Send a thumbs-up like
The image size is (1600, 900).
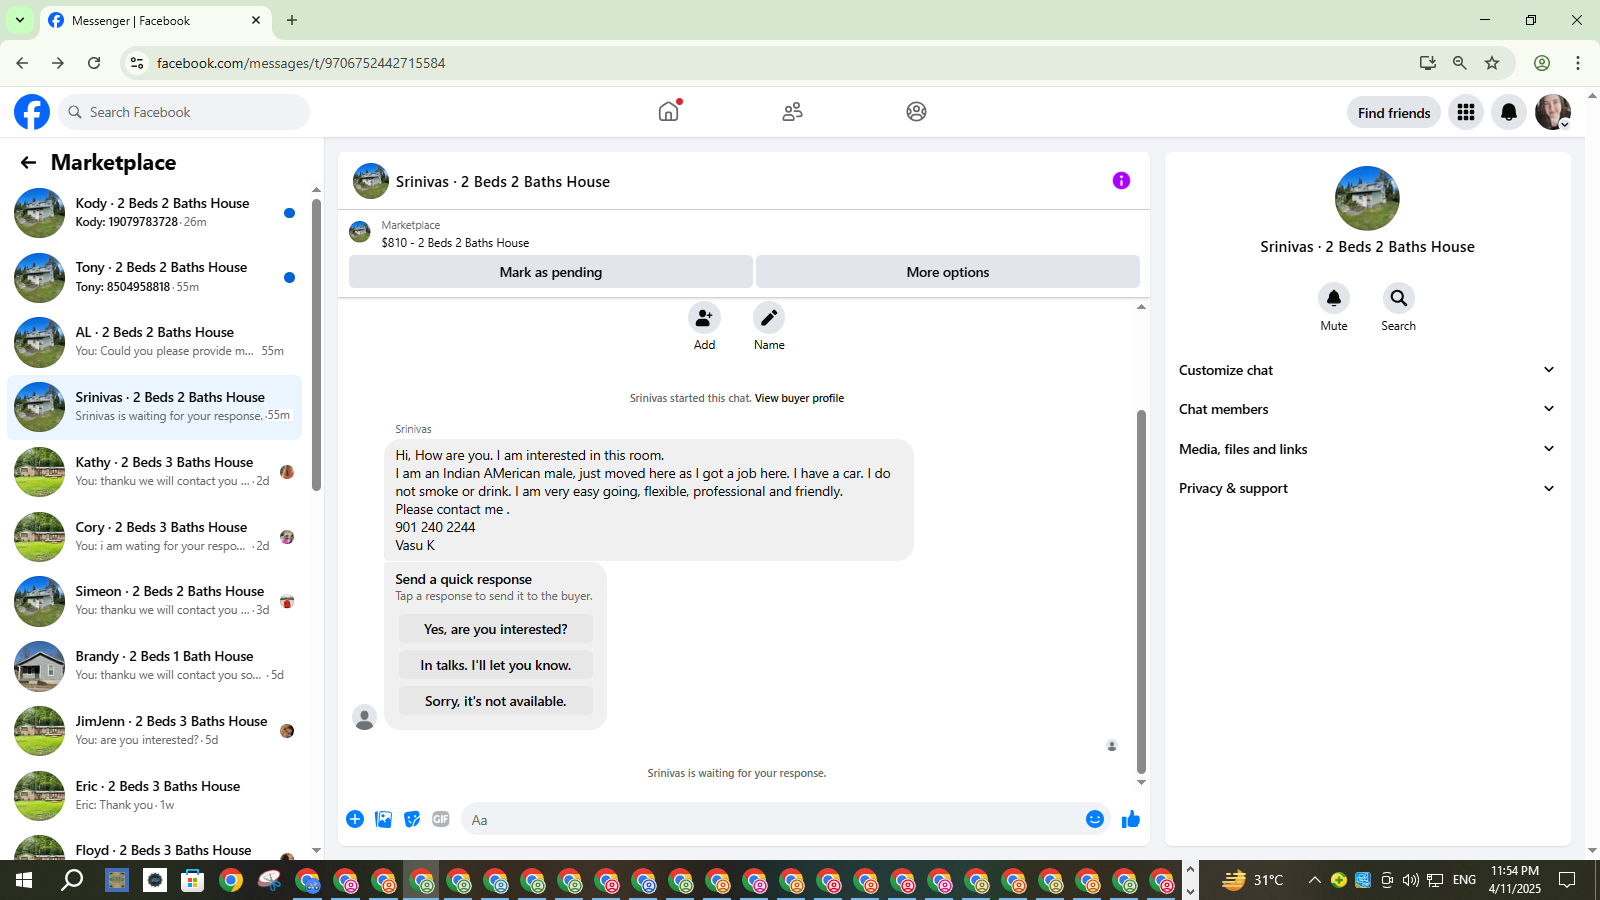(x=1131, y=820)
